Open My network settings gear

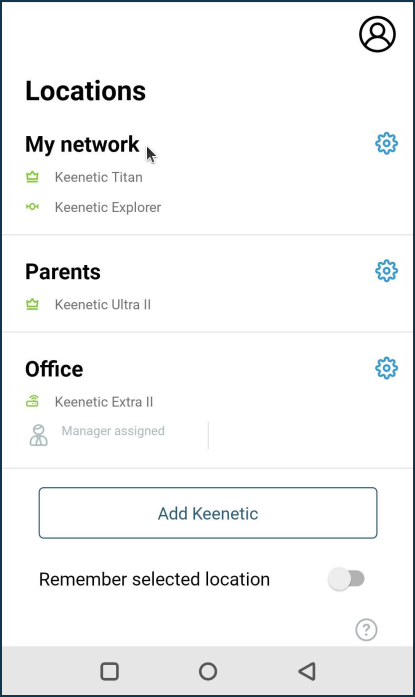386,143
